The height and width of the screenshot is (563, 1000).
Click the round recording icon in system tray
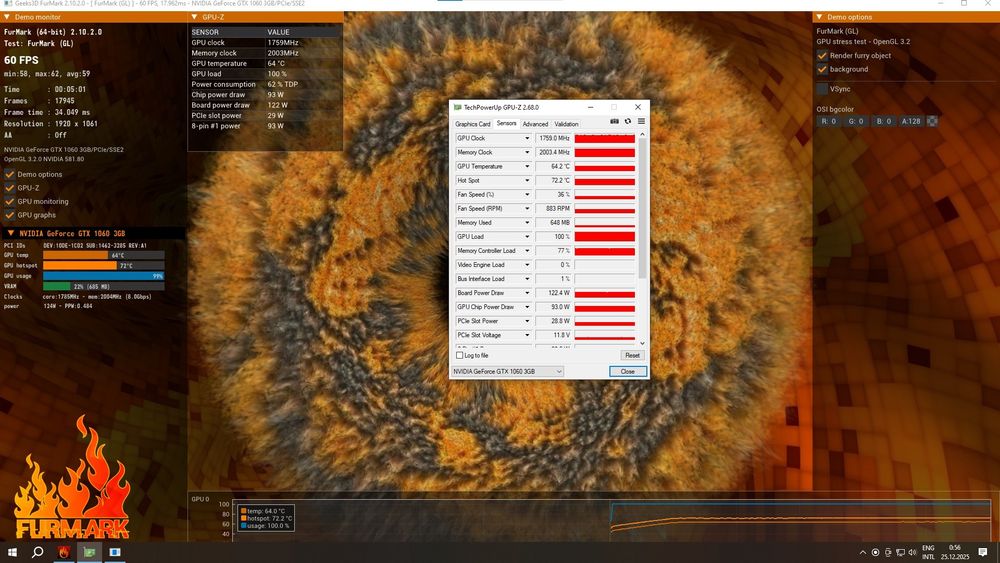pyautogui.click(x=876, y=552)
